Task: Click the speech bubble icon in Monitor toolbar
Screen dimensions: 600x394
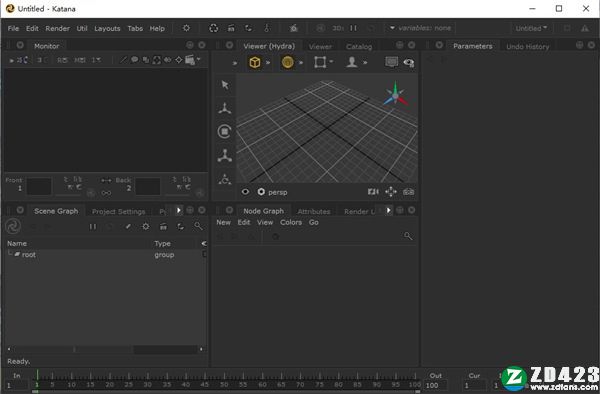Action: coord(135,60)
